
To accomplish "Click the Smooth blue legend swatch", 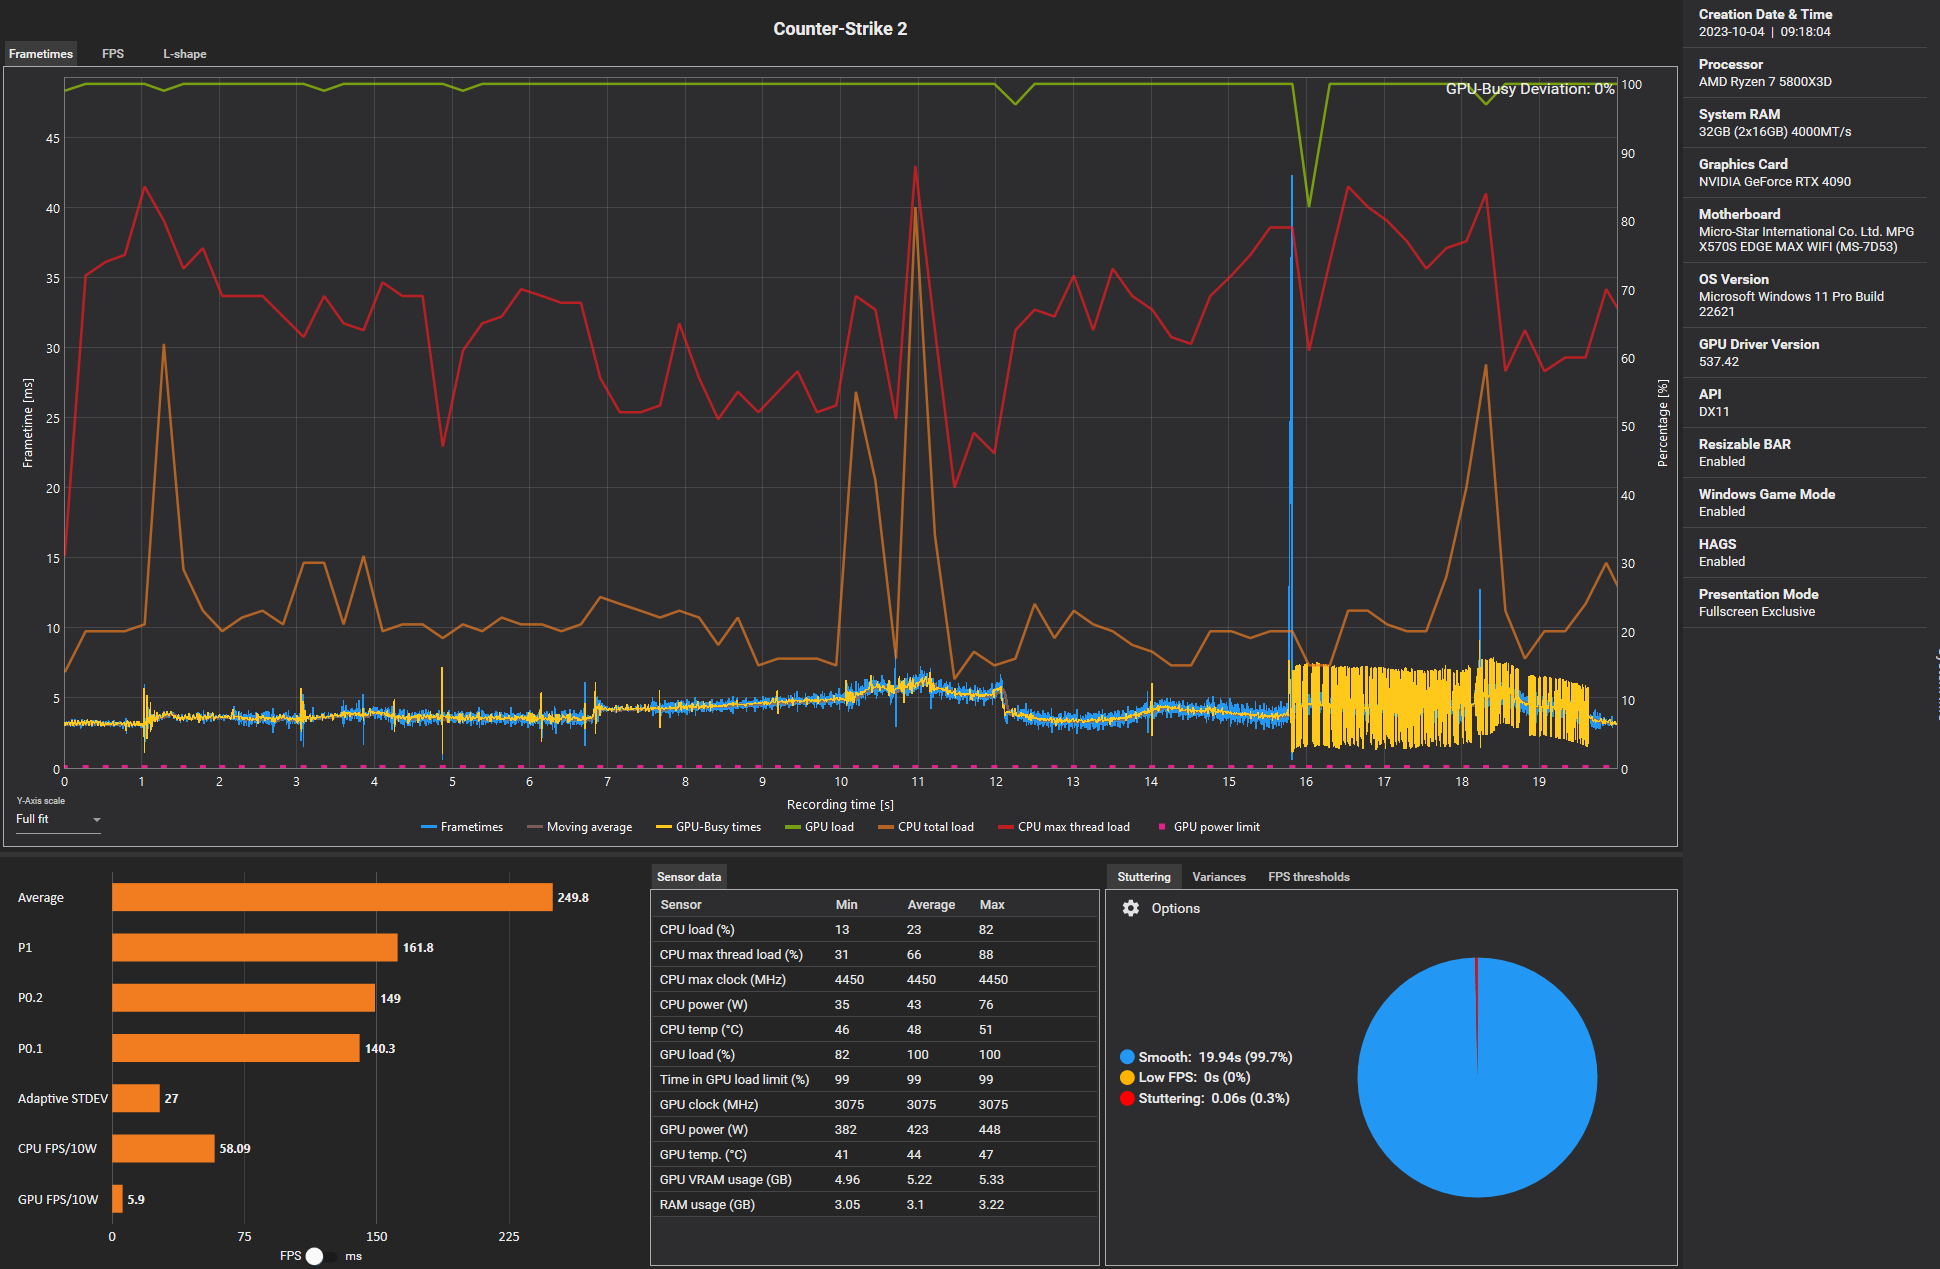I will (x=1127, y=1057).
